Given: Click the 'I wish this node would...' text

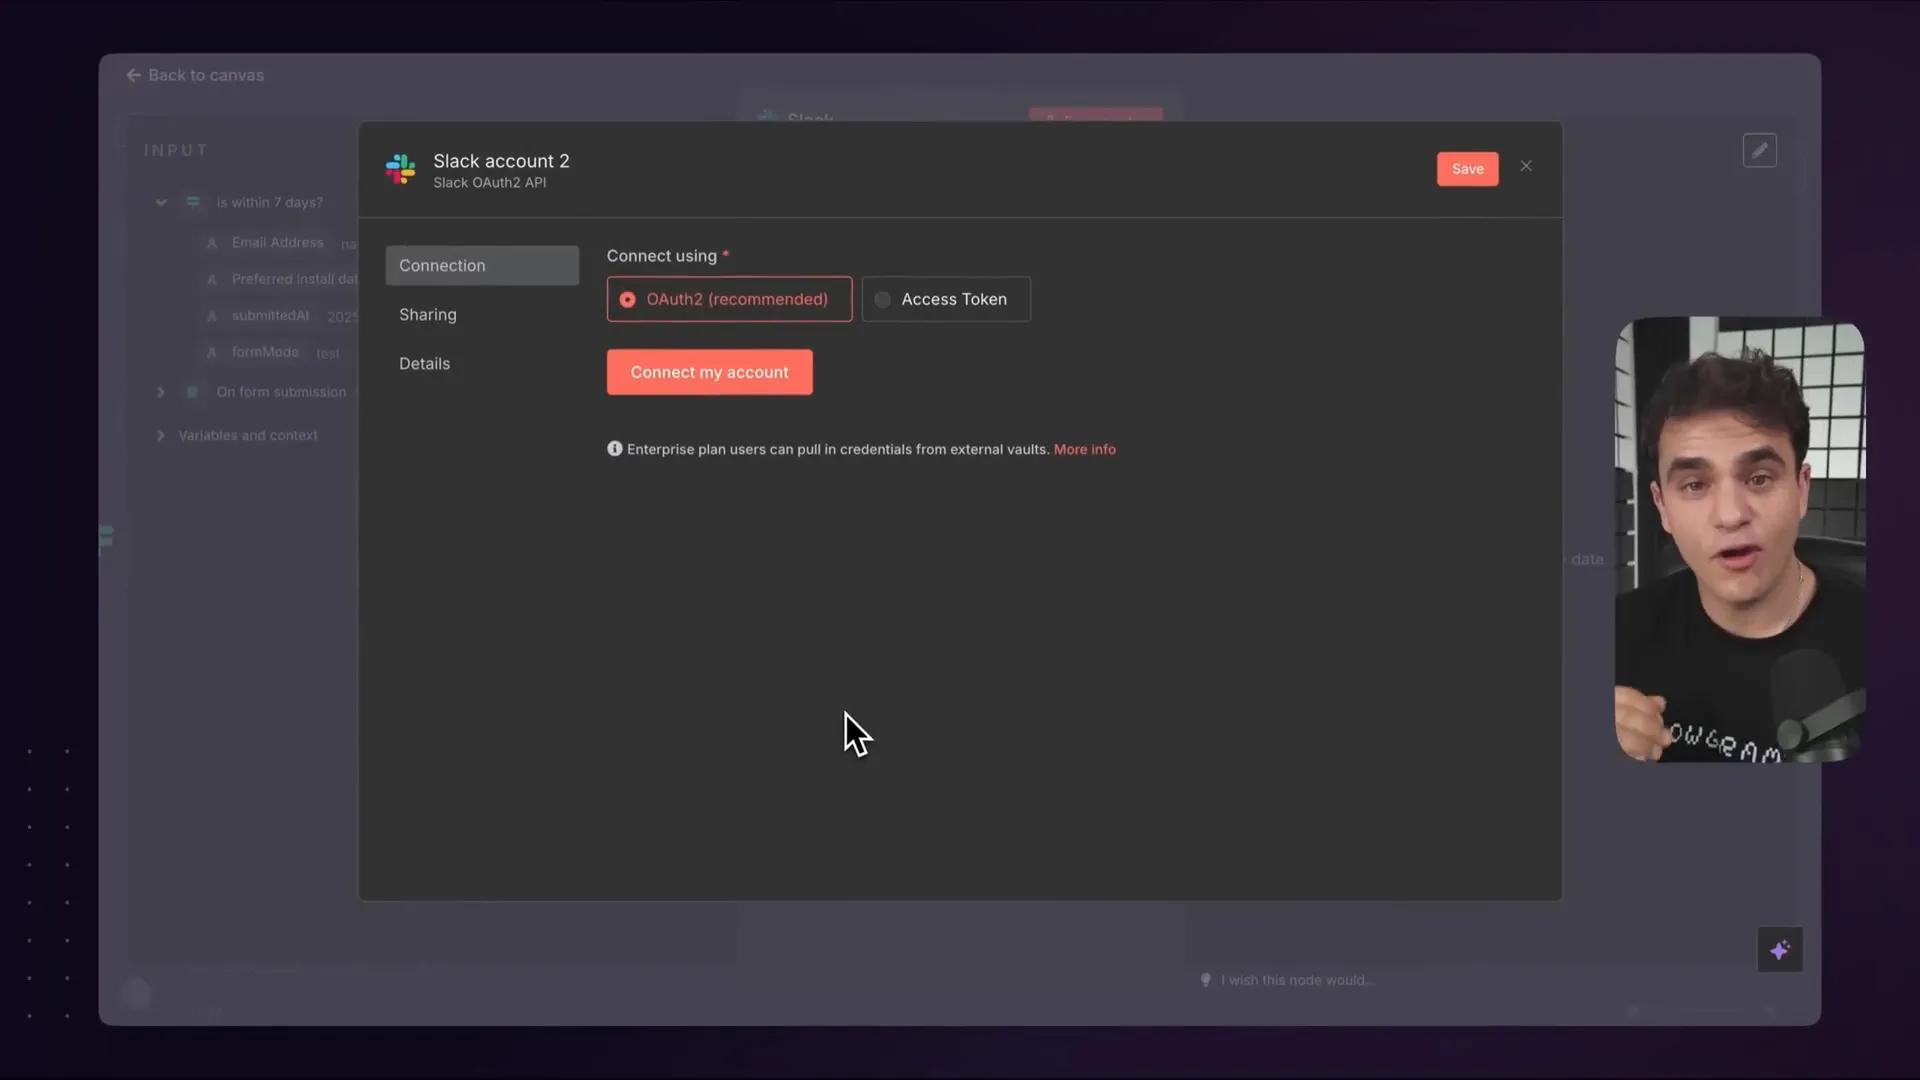Looking at the screenshot, I should (x=1297, y=980).
